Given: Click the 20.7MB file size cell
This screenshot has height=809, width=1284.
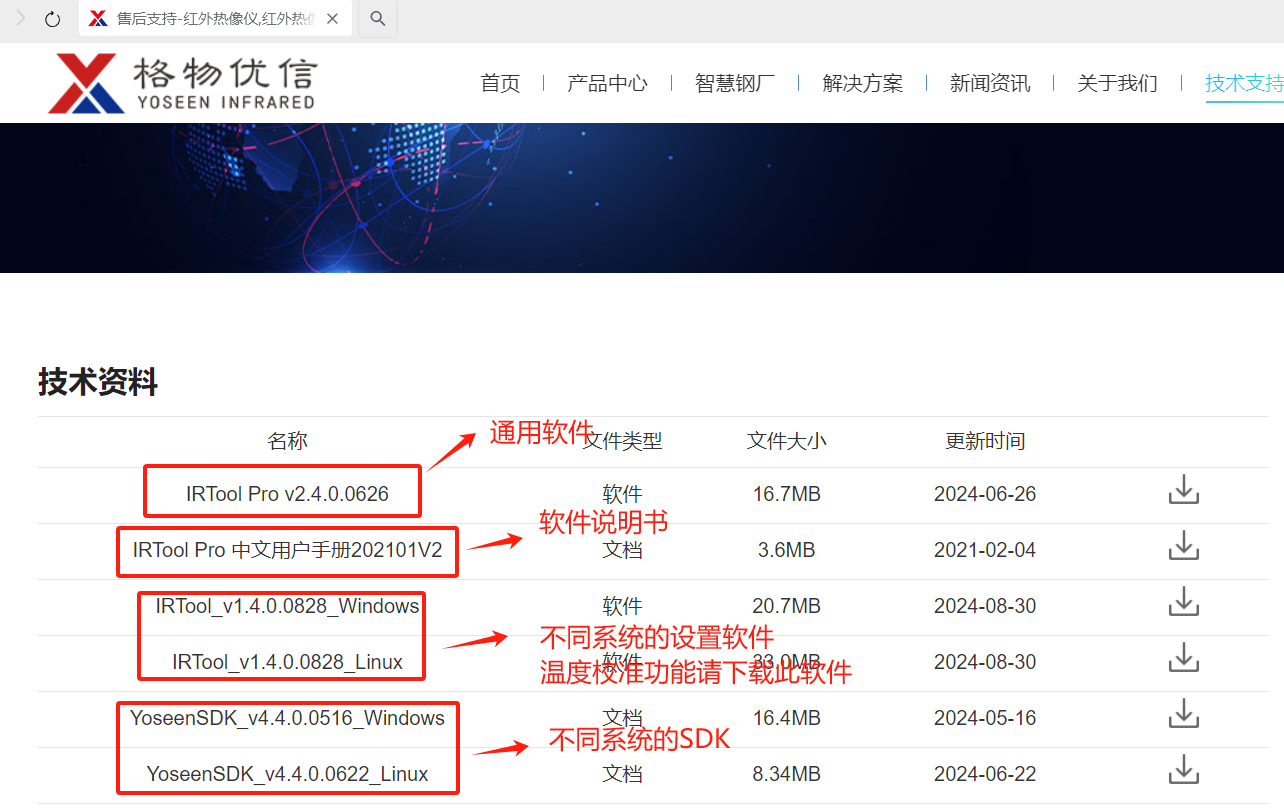Looking at the screenshot, I should pos(786,606).
